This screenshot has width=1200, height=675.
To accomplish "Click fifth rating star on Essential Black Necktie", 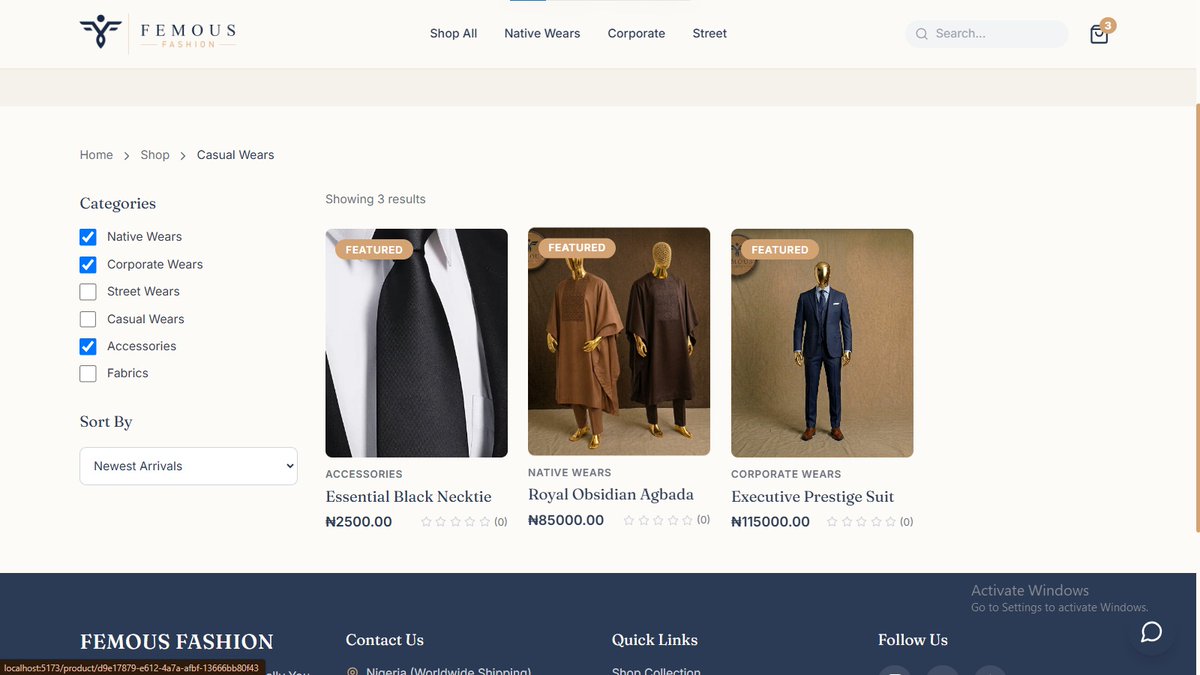I will tap(485, 522).
